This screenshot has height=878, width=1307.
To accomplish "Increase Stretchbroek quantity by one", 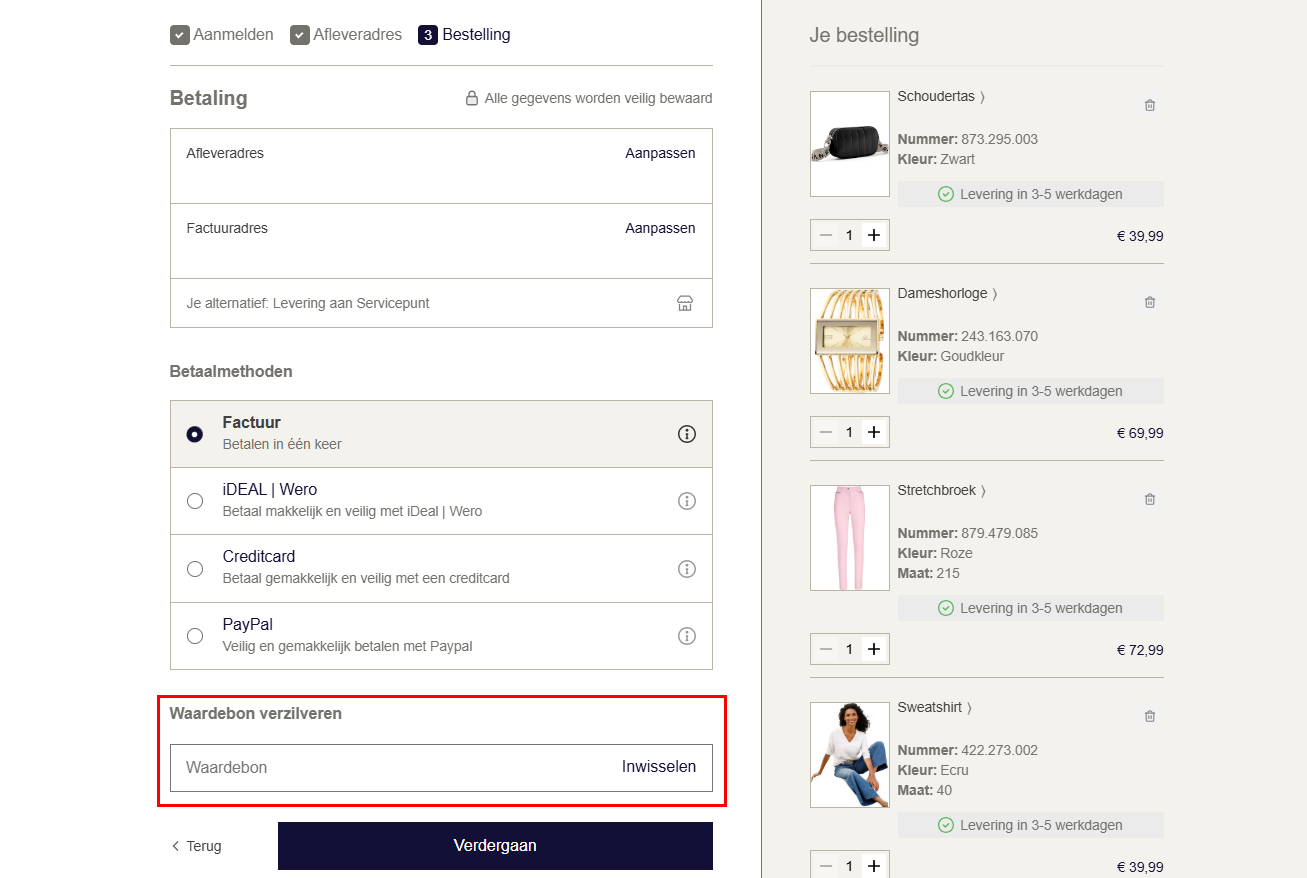I will point(874,649).
